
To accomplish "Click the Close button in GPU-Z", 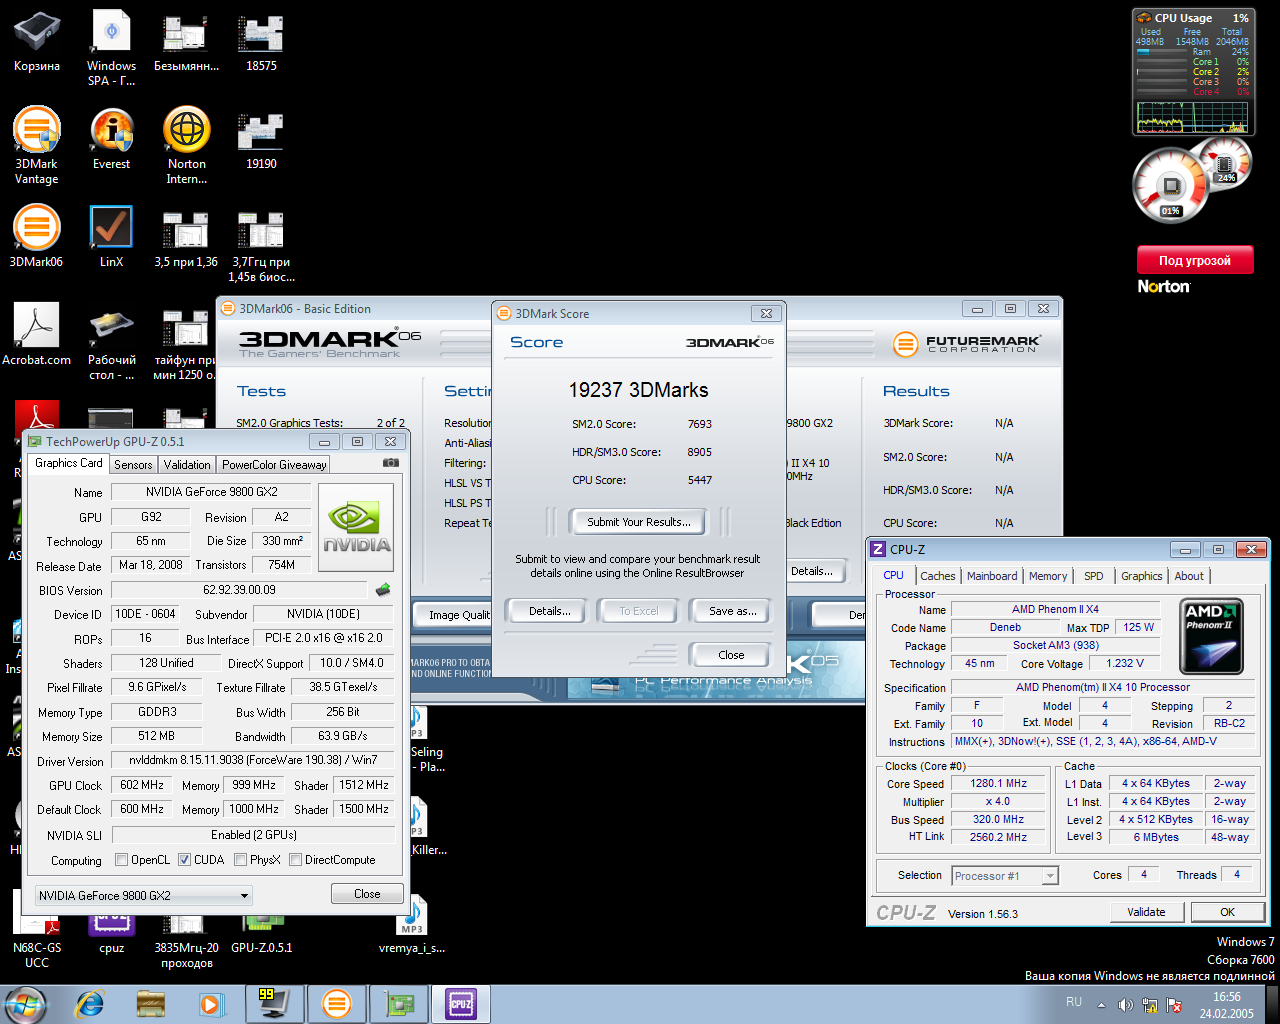I will (367, 894).
